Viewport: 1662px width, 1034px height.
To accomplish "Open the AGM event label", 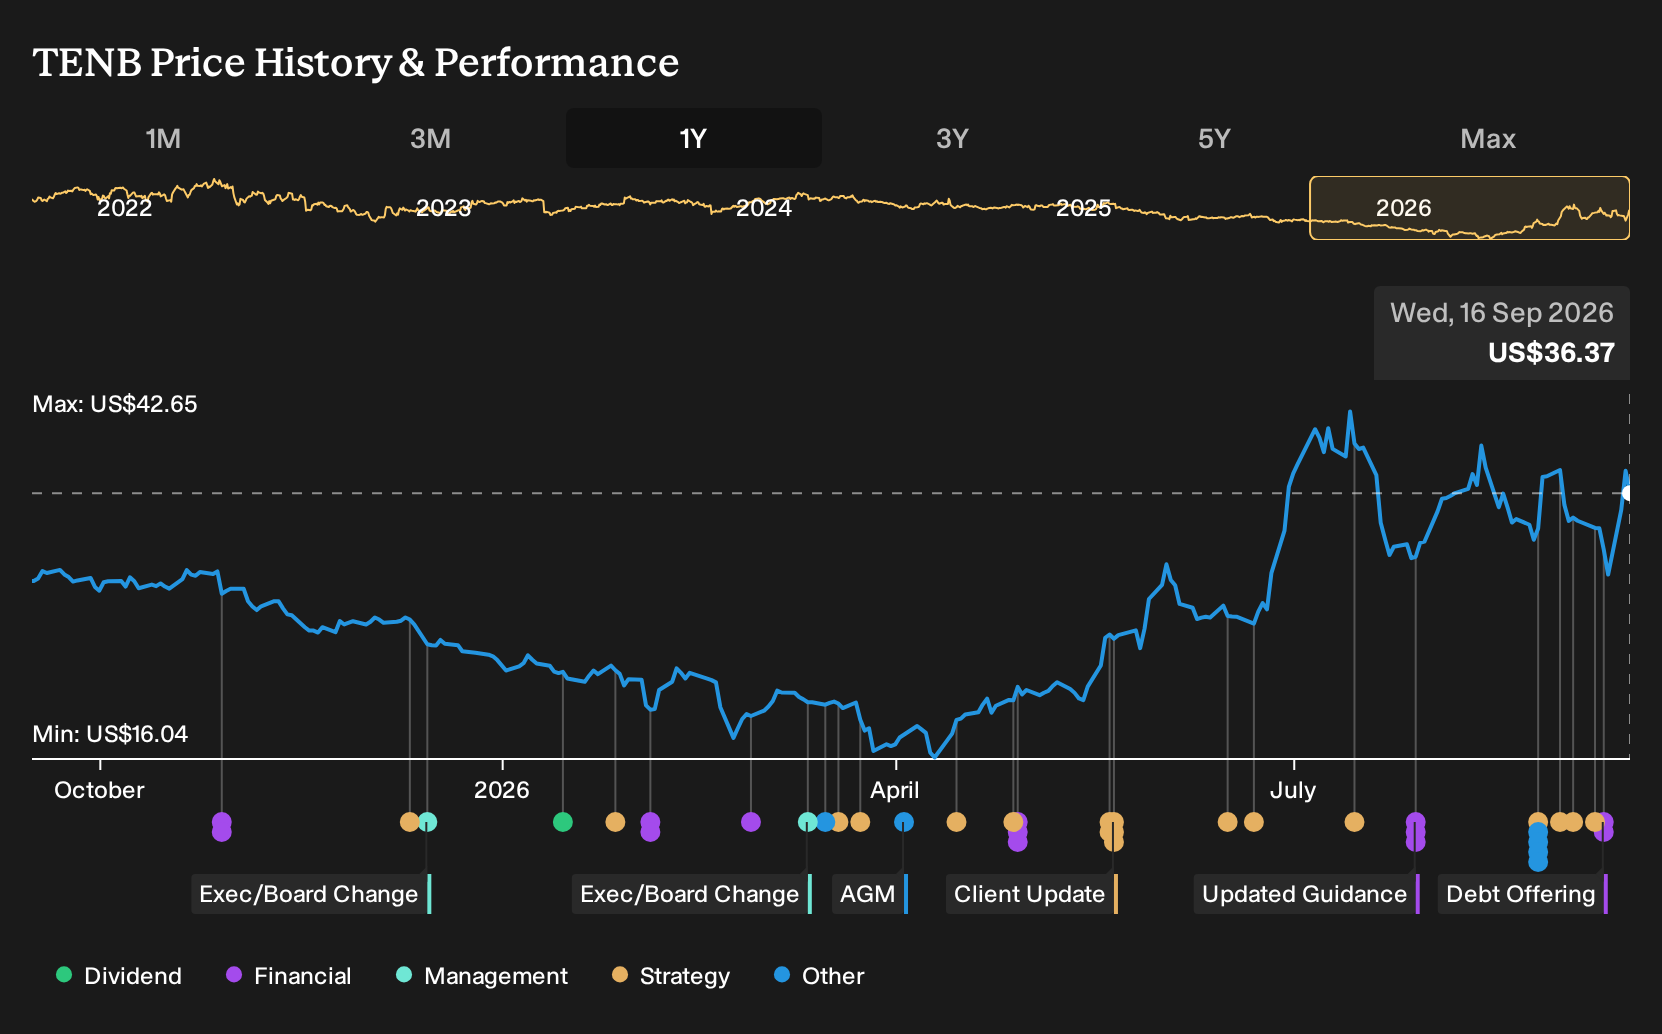I will (x=870, y=894).
